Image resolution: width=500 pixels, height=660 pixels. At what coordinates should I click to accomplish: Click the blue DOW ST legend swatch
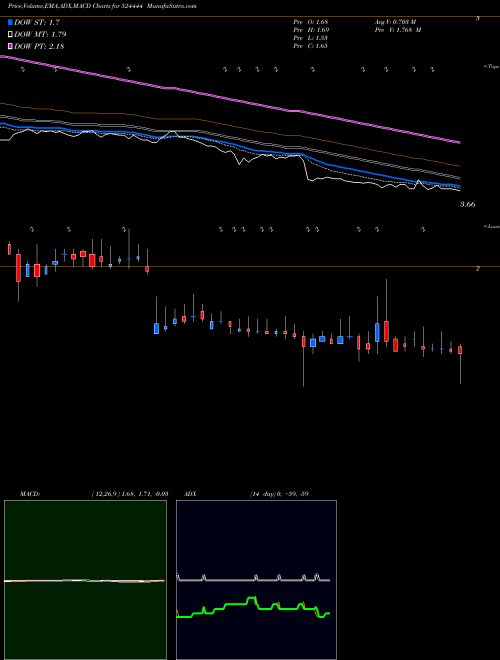[x=10, y=22]
